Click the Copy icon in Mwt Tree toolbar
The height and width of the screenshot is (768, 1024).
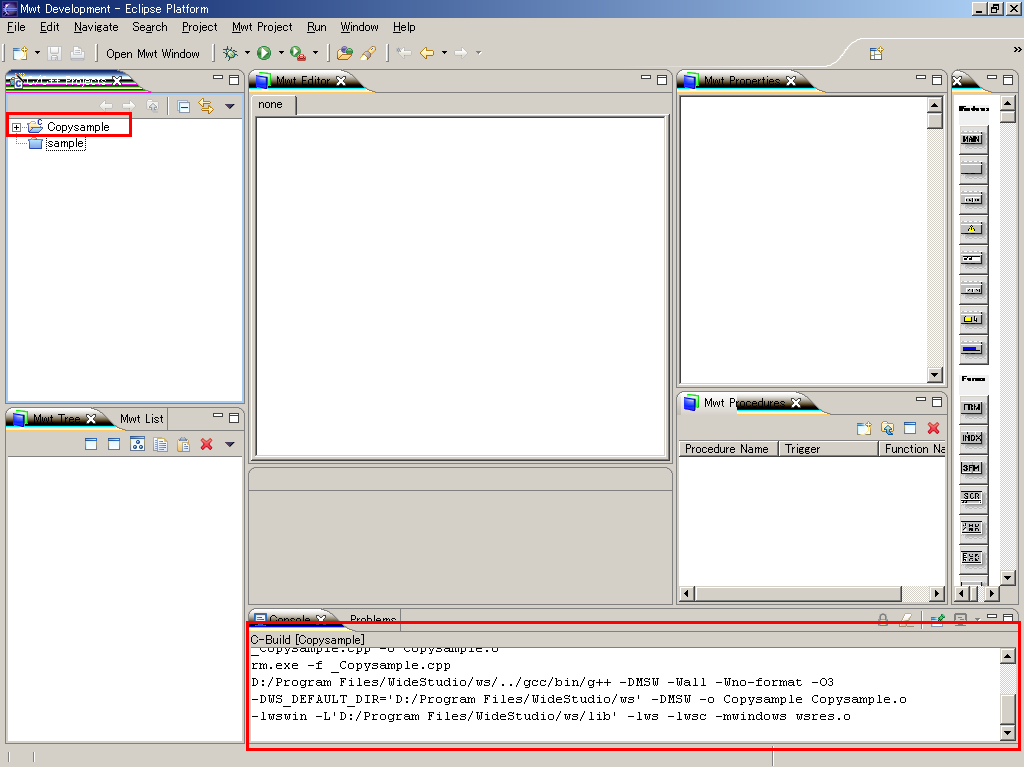click(161, 444)
